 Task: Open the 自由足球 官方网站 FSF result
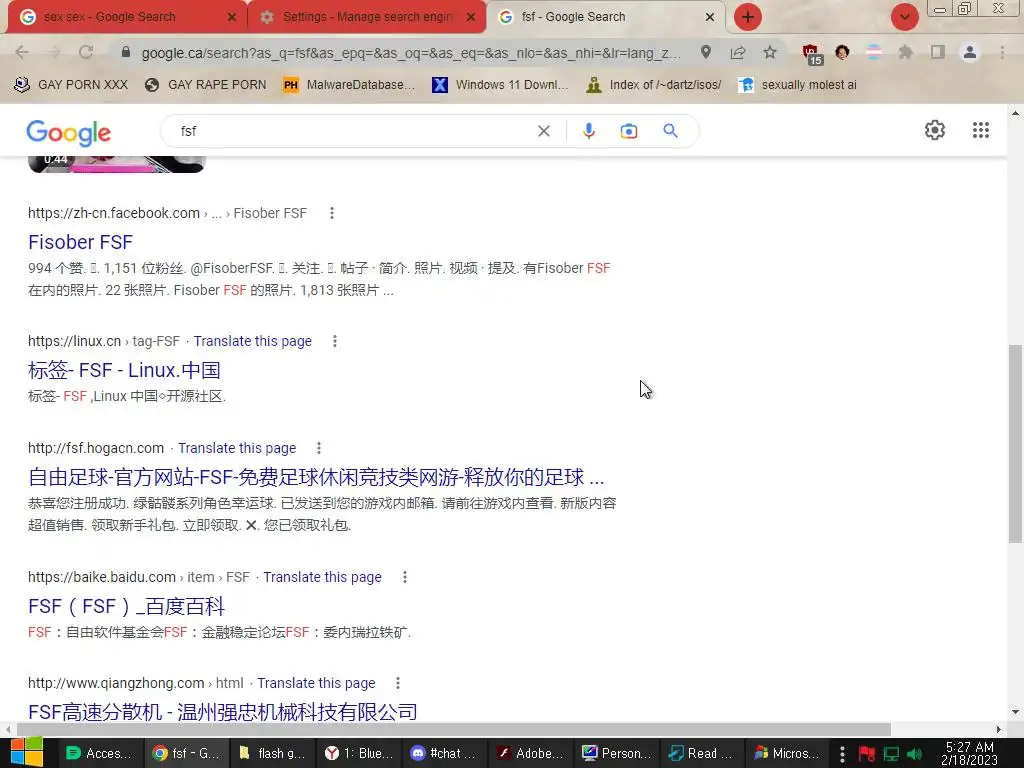[316, 477]
